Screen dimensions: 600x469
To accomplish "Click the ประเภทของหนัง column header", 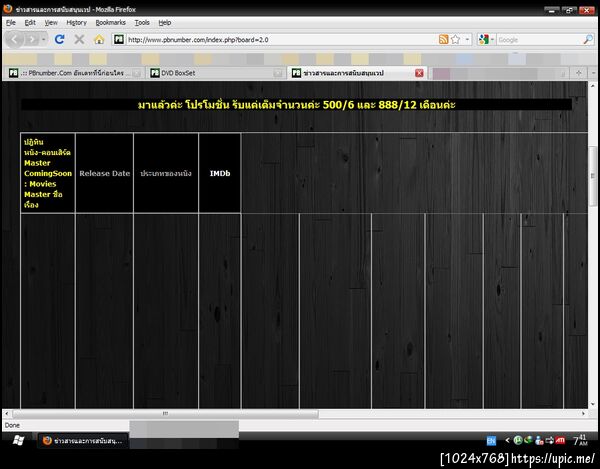I will click(166, 173).
